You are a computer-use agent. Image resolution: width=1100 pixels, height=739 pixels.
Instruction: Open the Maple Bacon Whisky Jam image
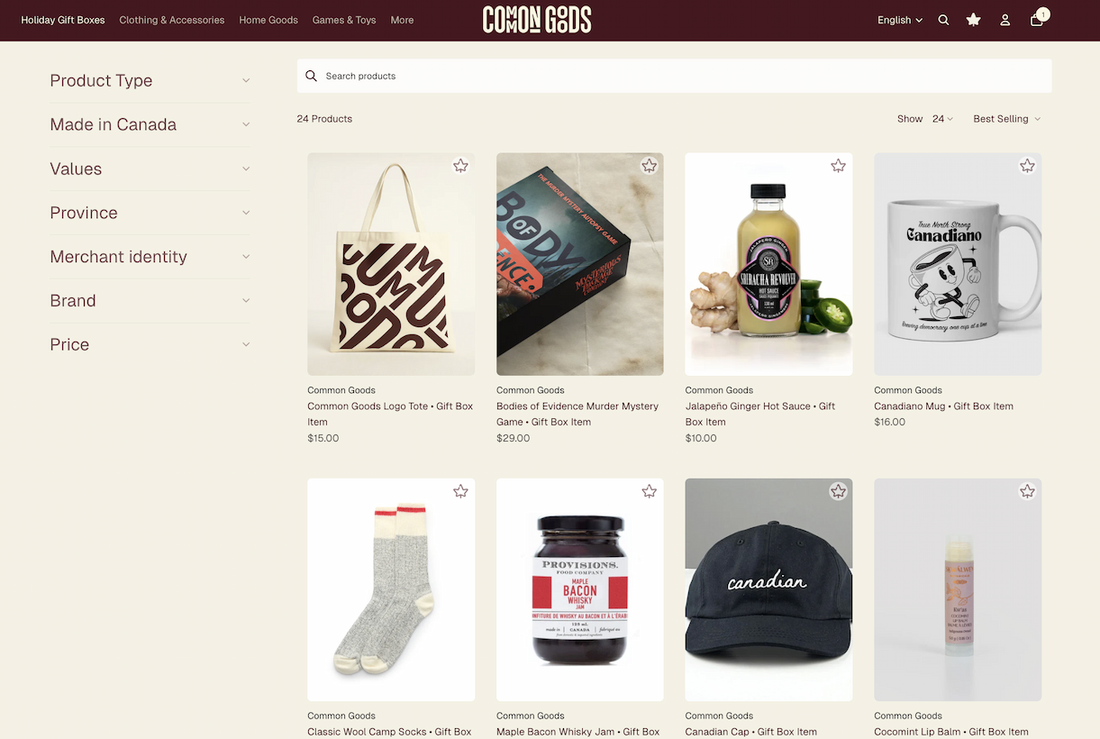tap(579, 590)
